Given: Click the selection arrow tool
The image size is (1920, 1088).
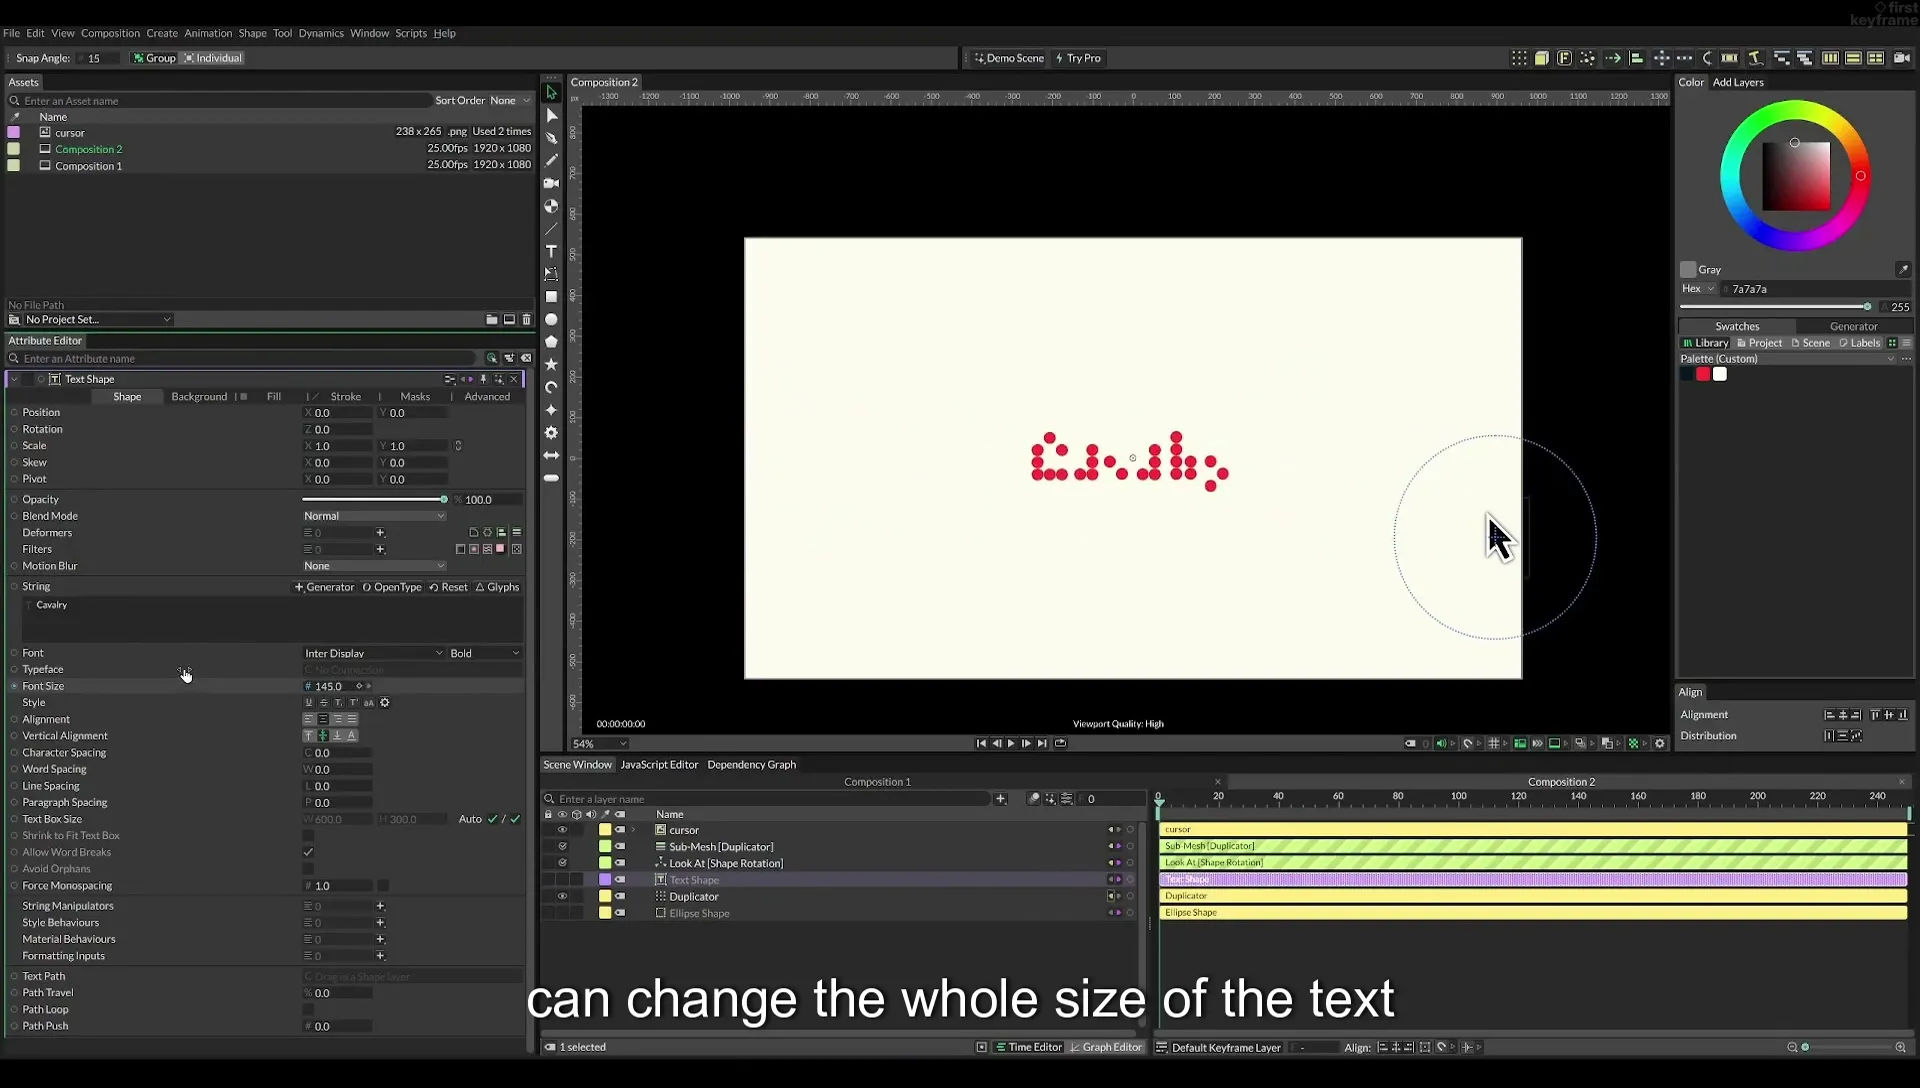Looking at the screenshot, I should tap(551, 92).
